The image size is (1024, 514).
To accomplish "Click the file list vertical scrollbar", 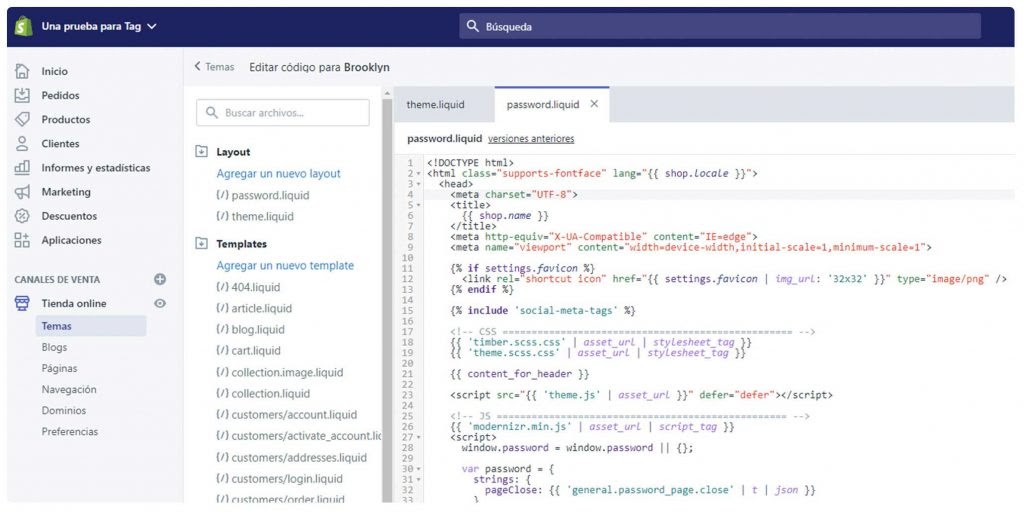I will coord(387,300).
